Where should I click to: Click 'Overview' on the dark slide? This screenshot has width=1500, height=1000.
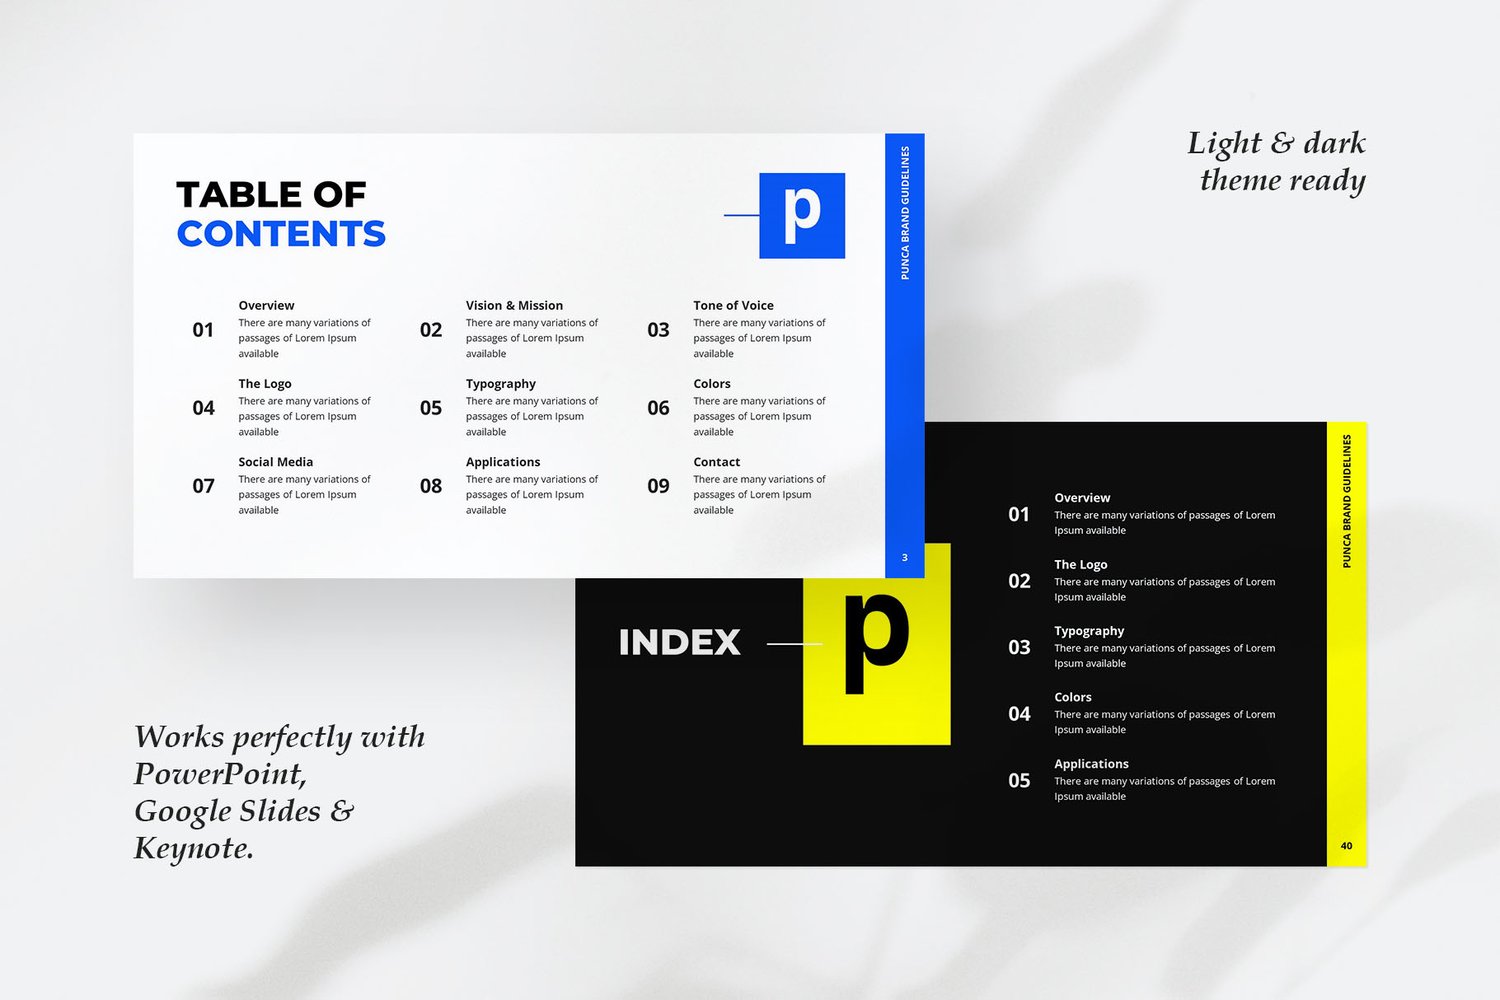[x=1082, y=498]
